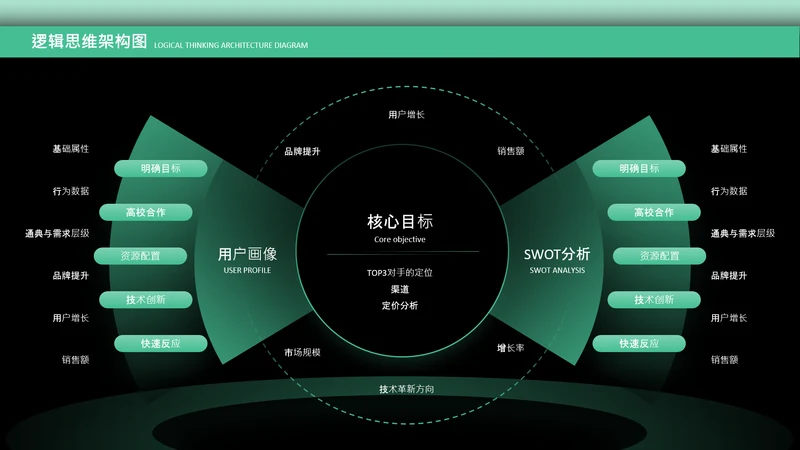Select the LOGICAL THINKING ARCHITECTURE DIAGRAM subtitle
This screenshot has height=450, width=800.
click(x=231, y=45)
